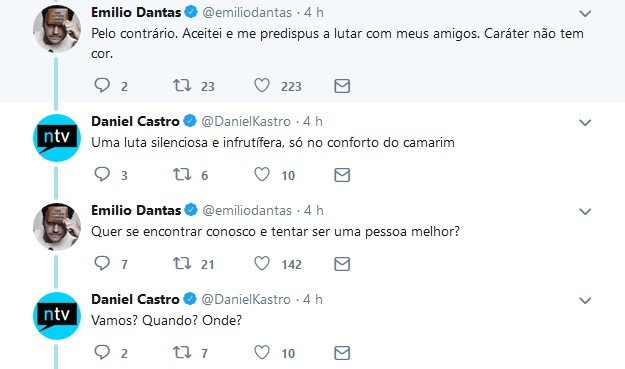This screenshot has height=369, width=625.
Task: Like the tweet with 142 likes
Action: (x=262, y=263)
